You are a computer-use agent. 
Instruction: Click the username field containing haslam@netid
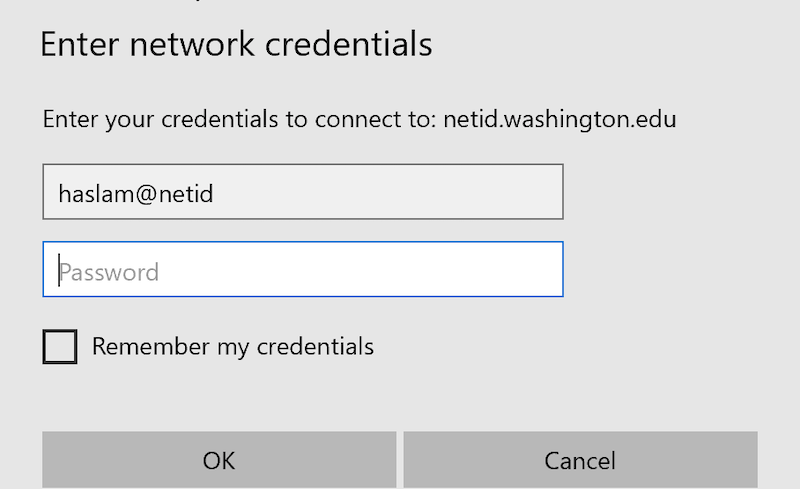303,191
